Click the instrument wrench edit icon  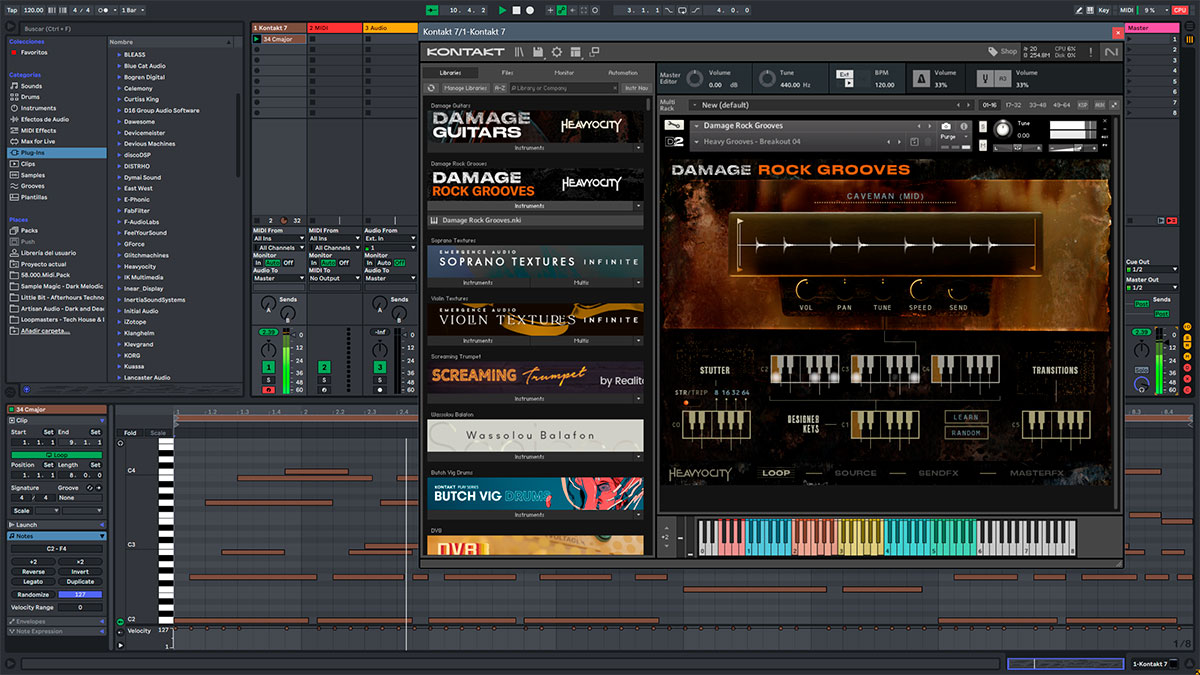(673, 126)
